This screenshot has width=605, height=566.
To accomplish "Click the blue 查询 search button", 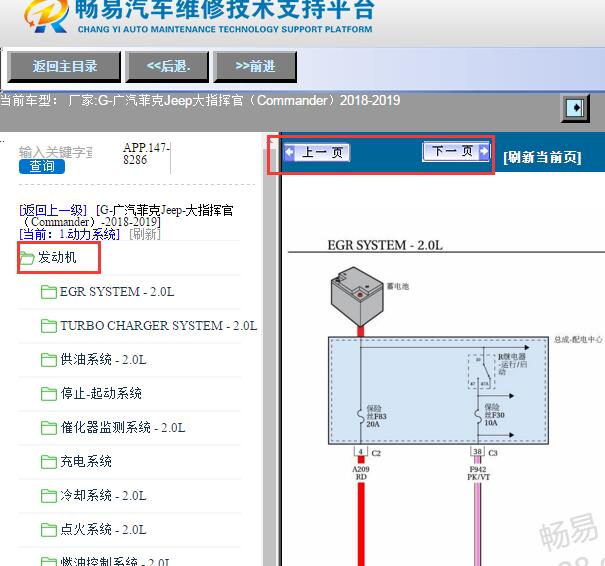I will (42, 167).
